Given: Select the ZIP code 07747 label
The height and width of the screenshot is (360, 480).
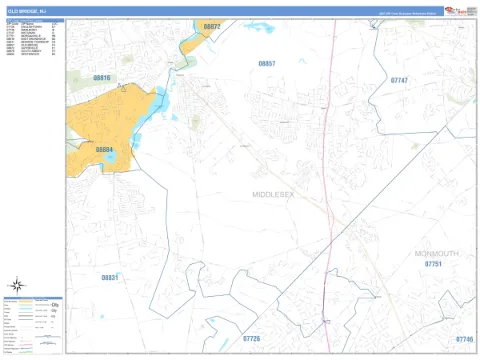Looking at the screenshot, I should tap(399, 80).
